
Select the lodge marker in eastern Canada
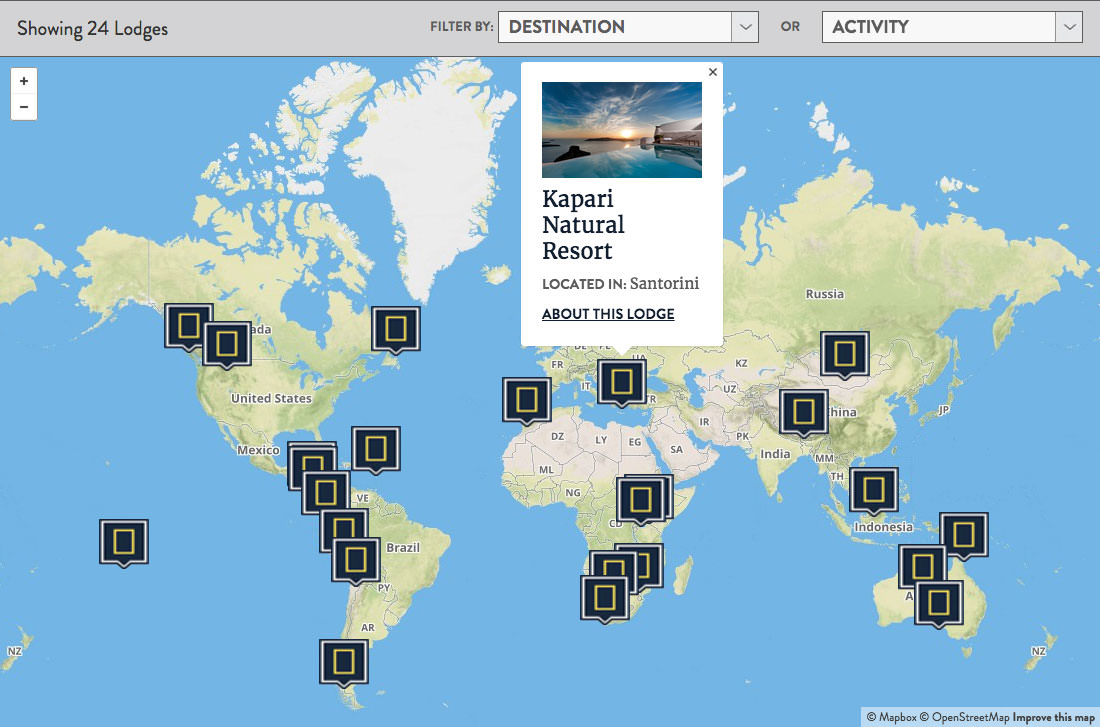point(396,330)
